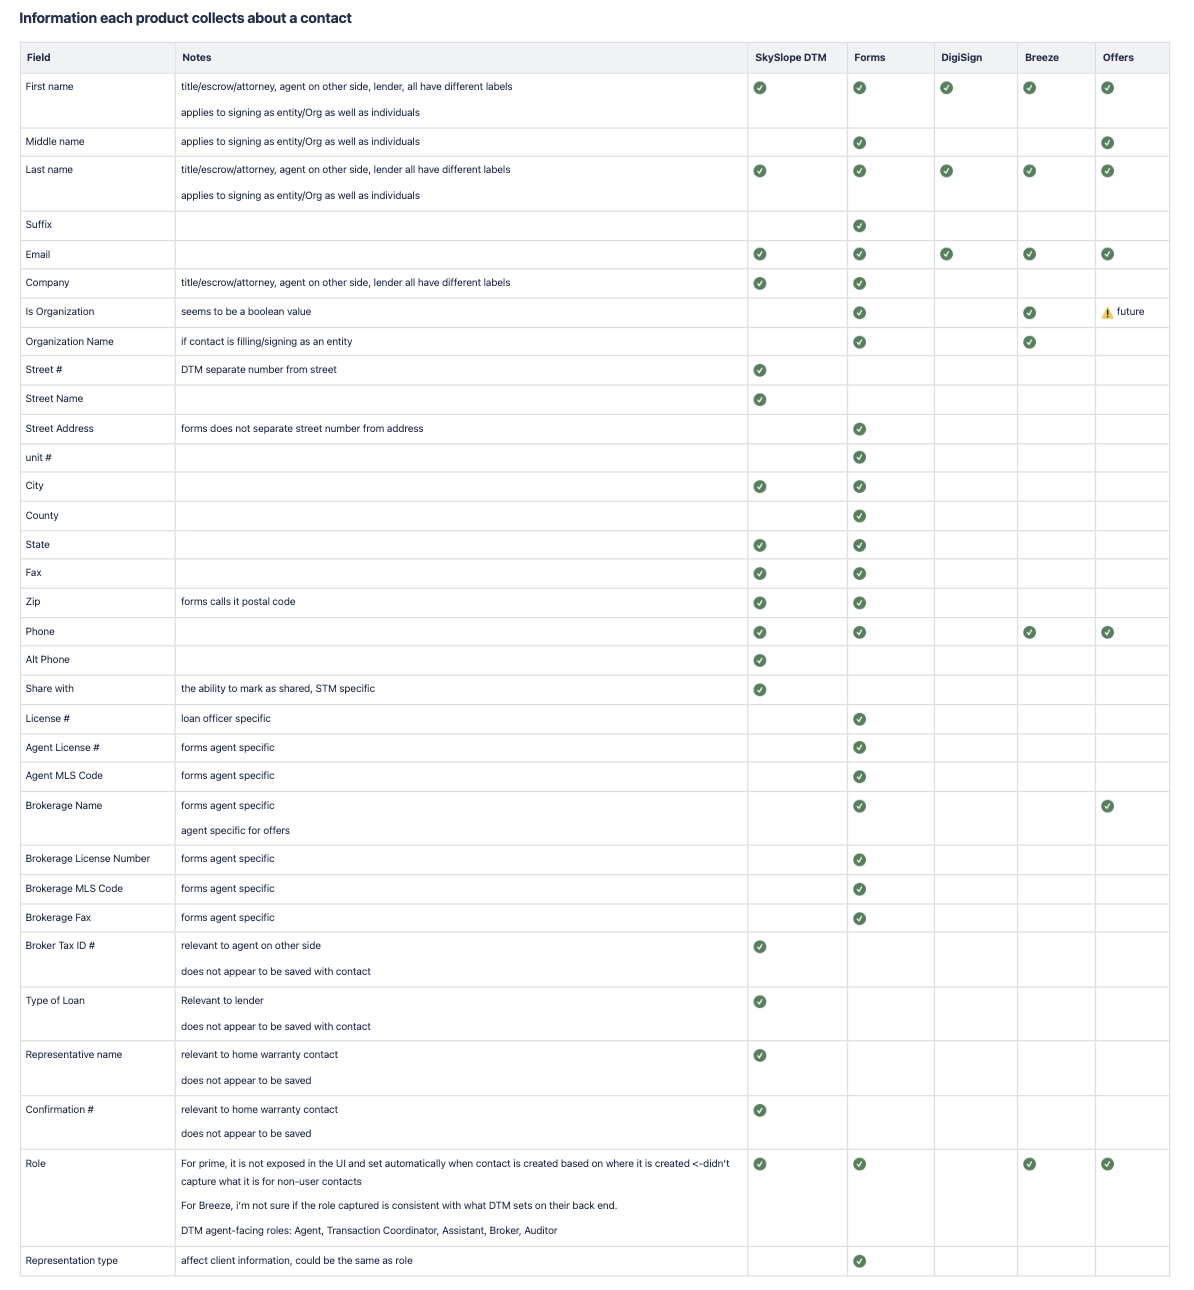Viewport: 1194px width, 1290px height.
Task: Click the First name checkmark under SkySlope DTM
Action: tap(760, 88)
